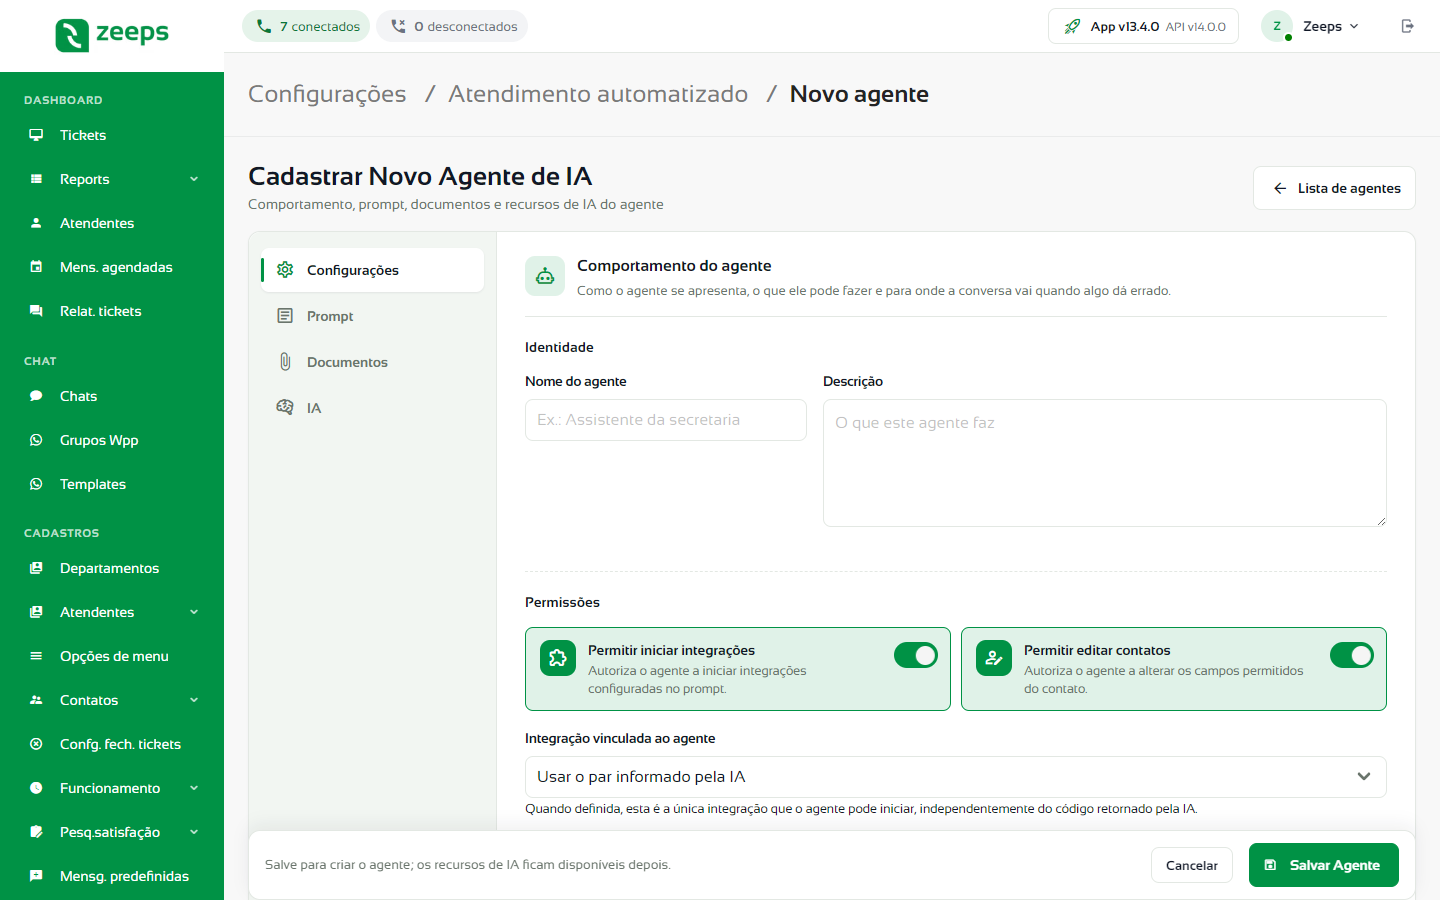This screenshot has width=1440, height=900.
Task: Click the Templates WhatsApp icon
Action: point(36,484)
